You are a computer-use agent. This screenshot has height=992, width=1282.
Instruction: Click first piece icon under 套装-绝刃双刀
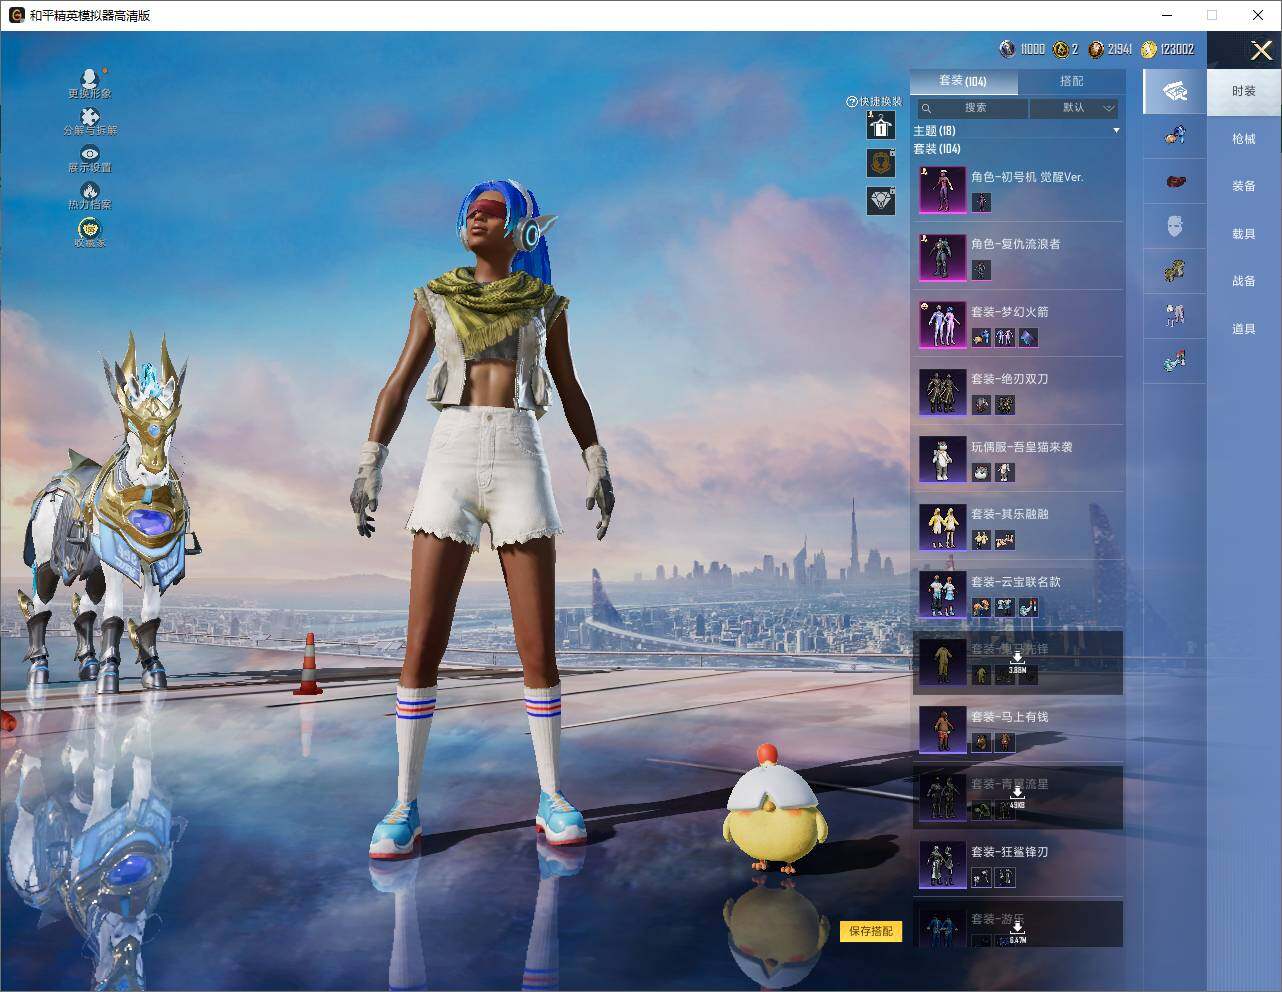click(x=981, y=405)
